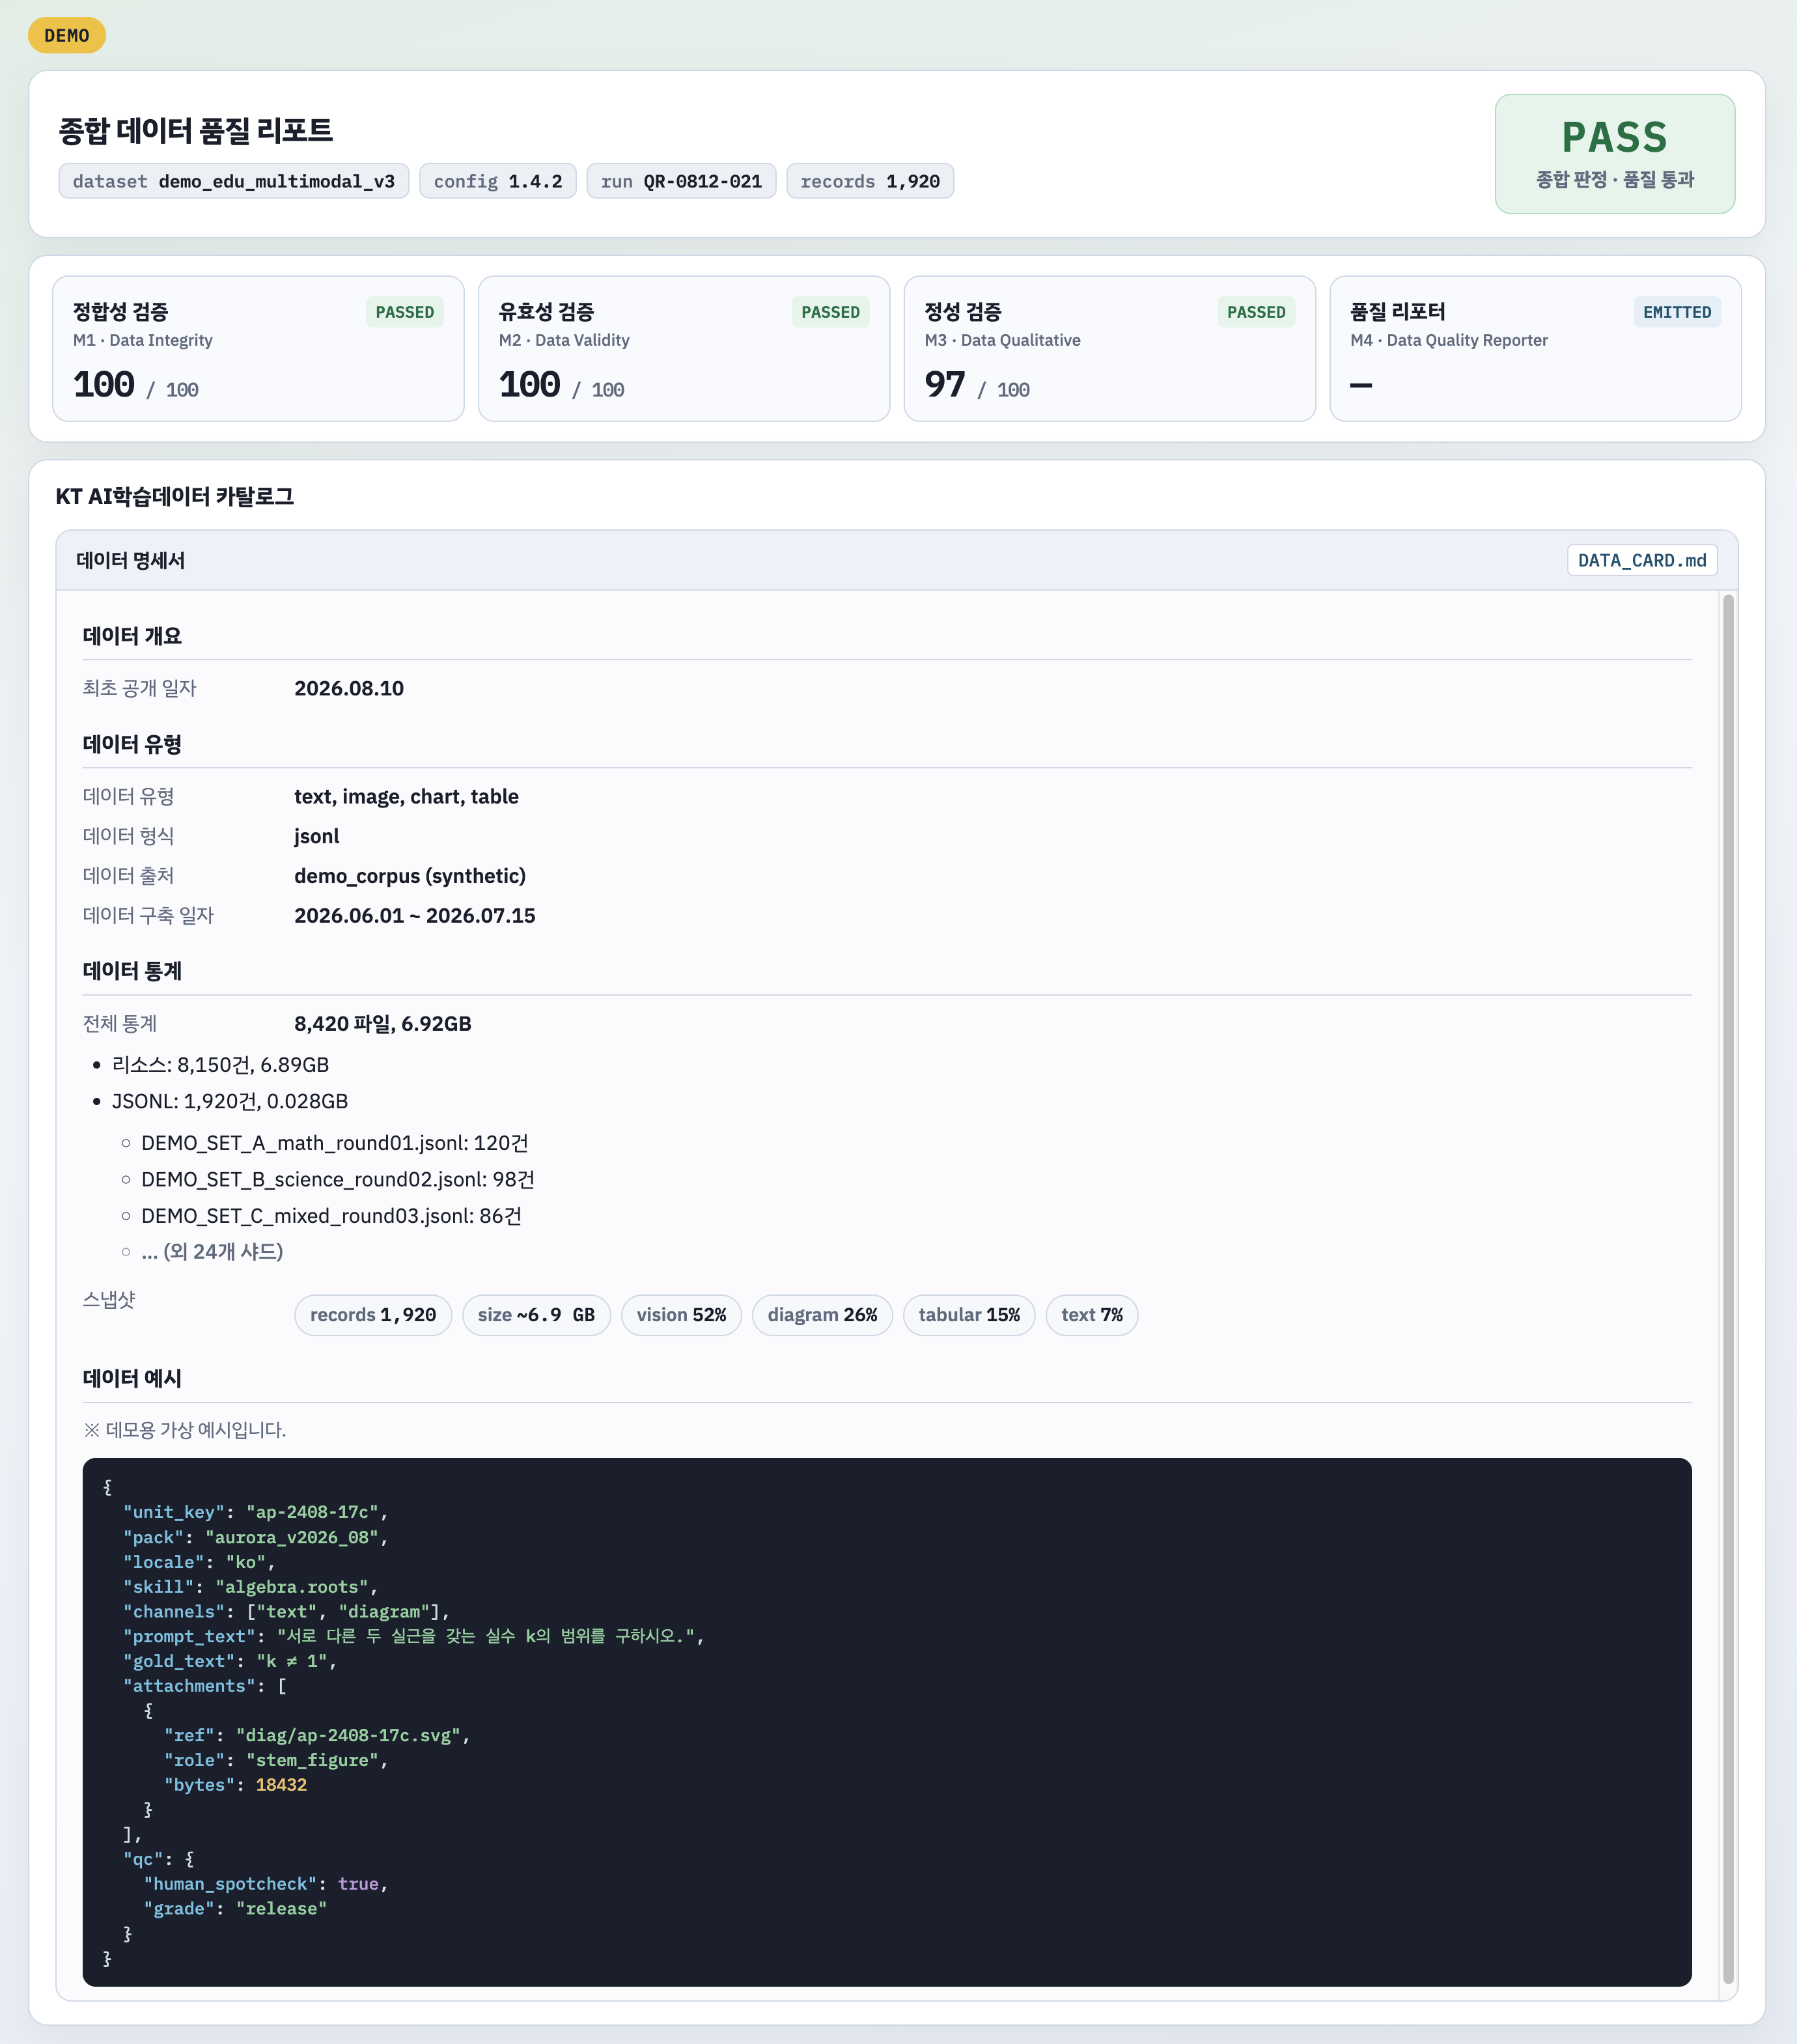Click the unit_key line in JSON sample
This screenshot has width=1797, height=2044.
click(255, 1512)
